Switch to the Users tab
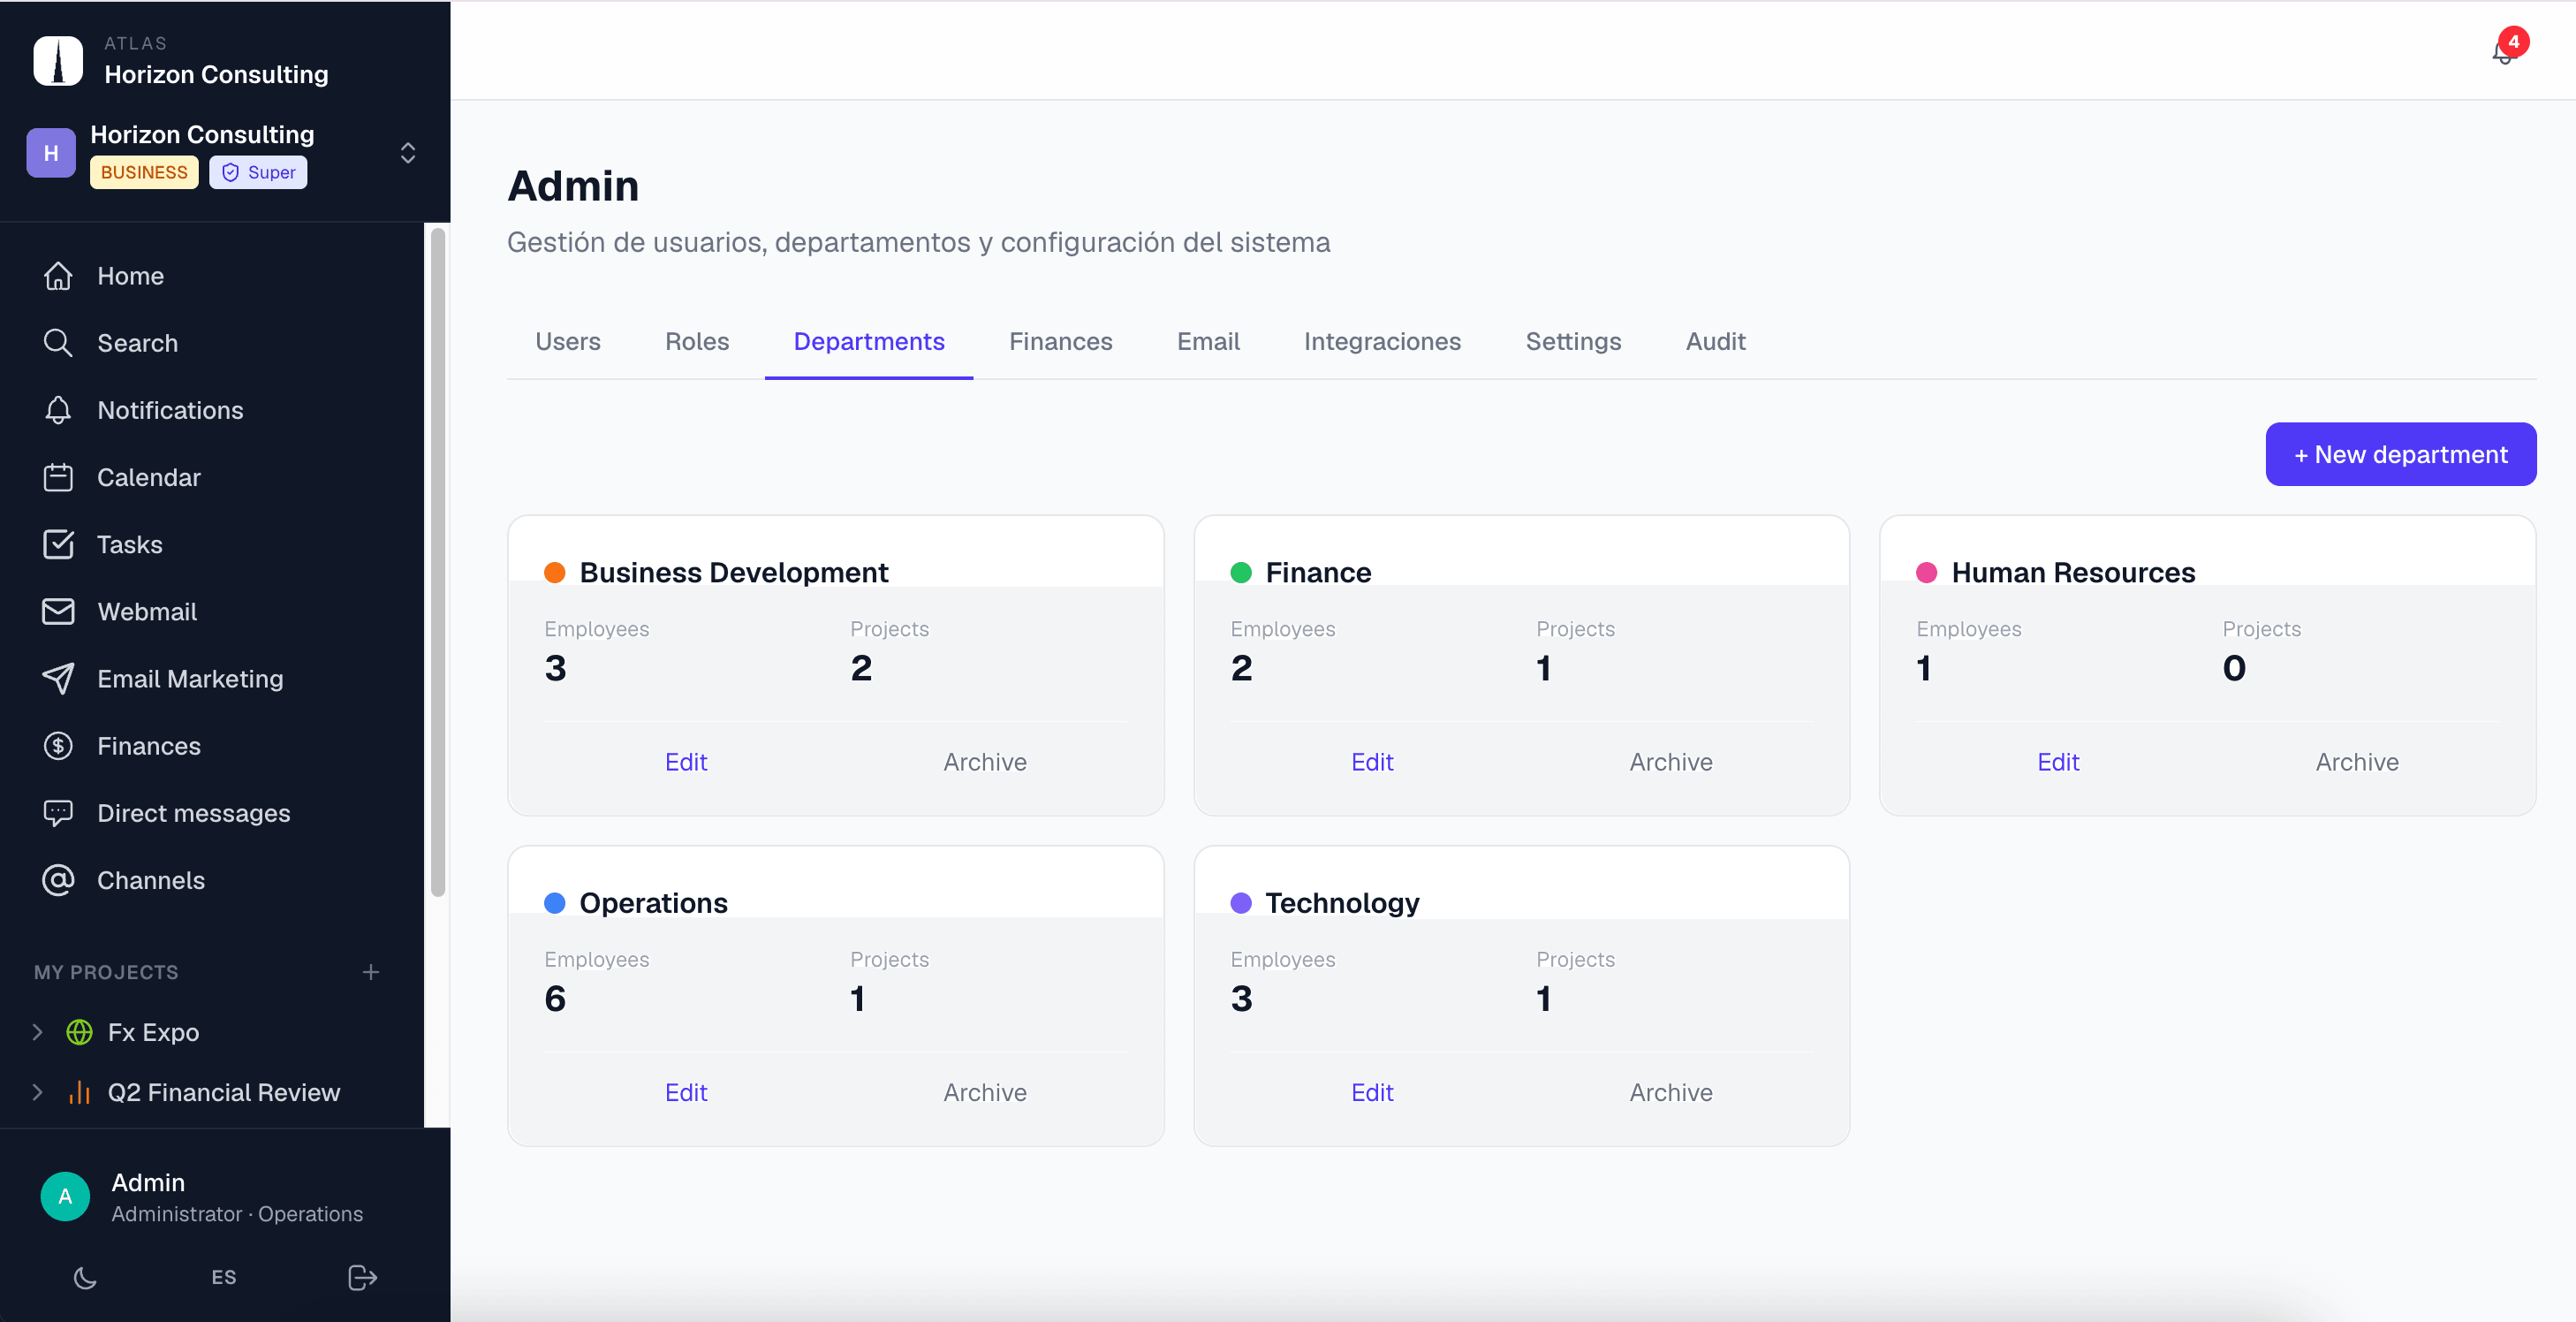The width and height of the screenshot is (2576, 1322). coord(568,342)
